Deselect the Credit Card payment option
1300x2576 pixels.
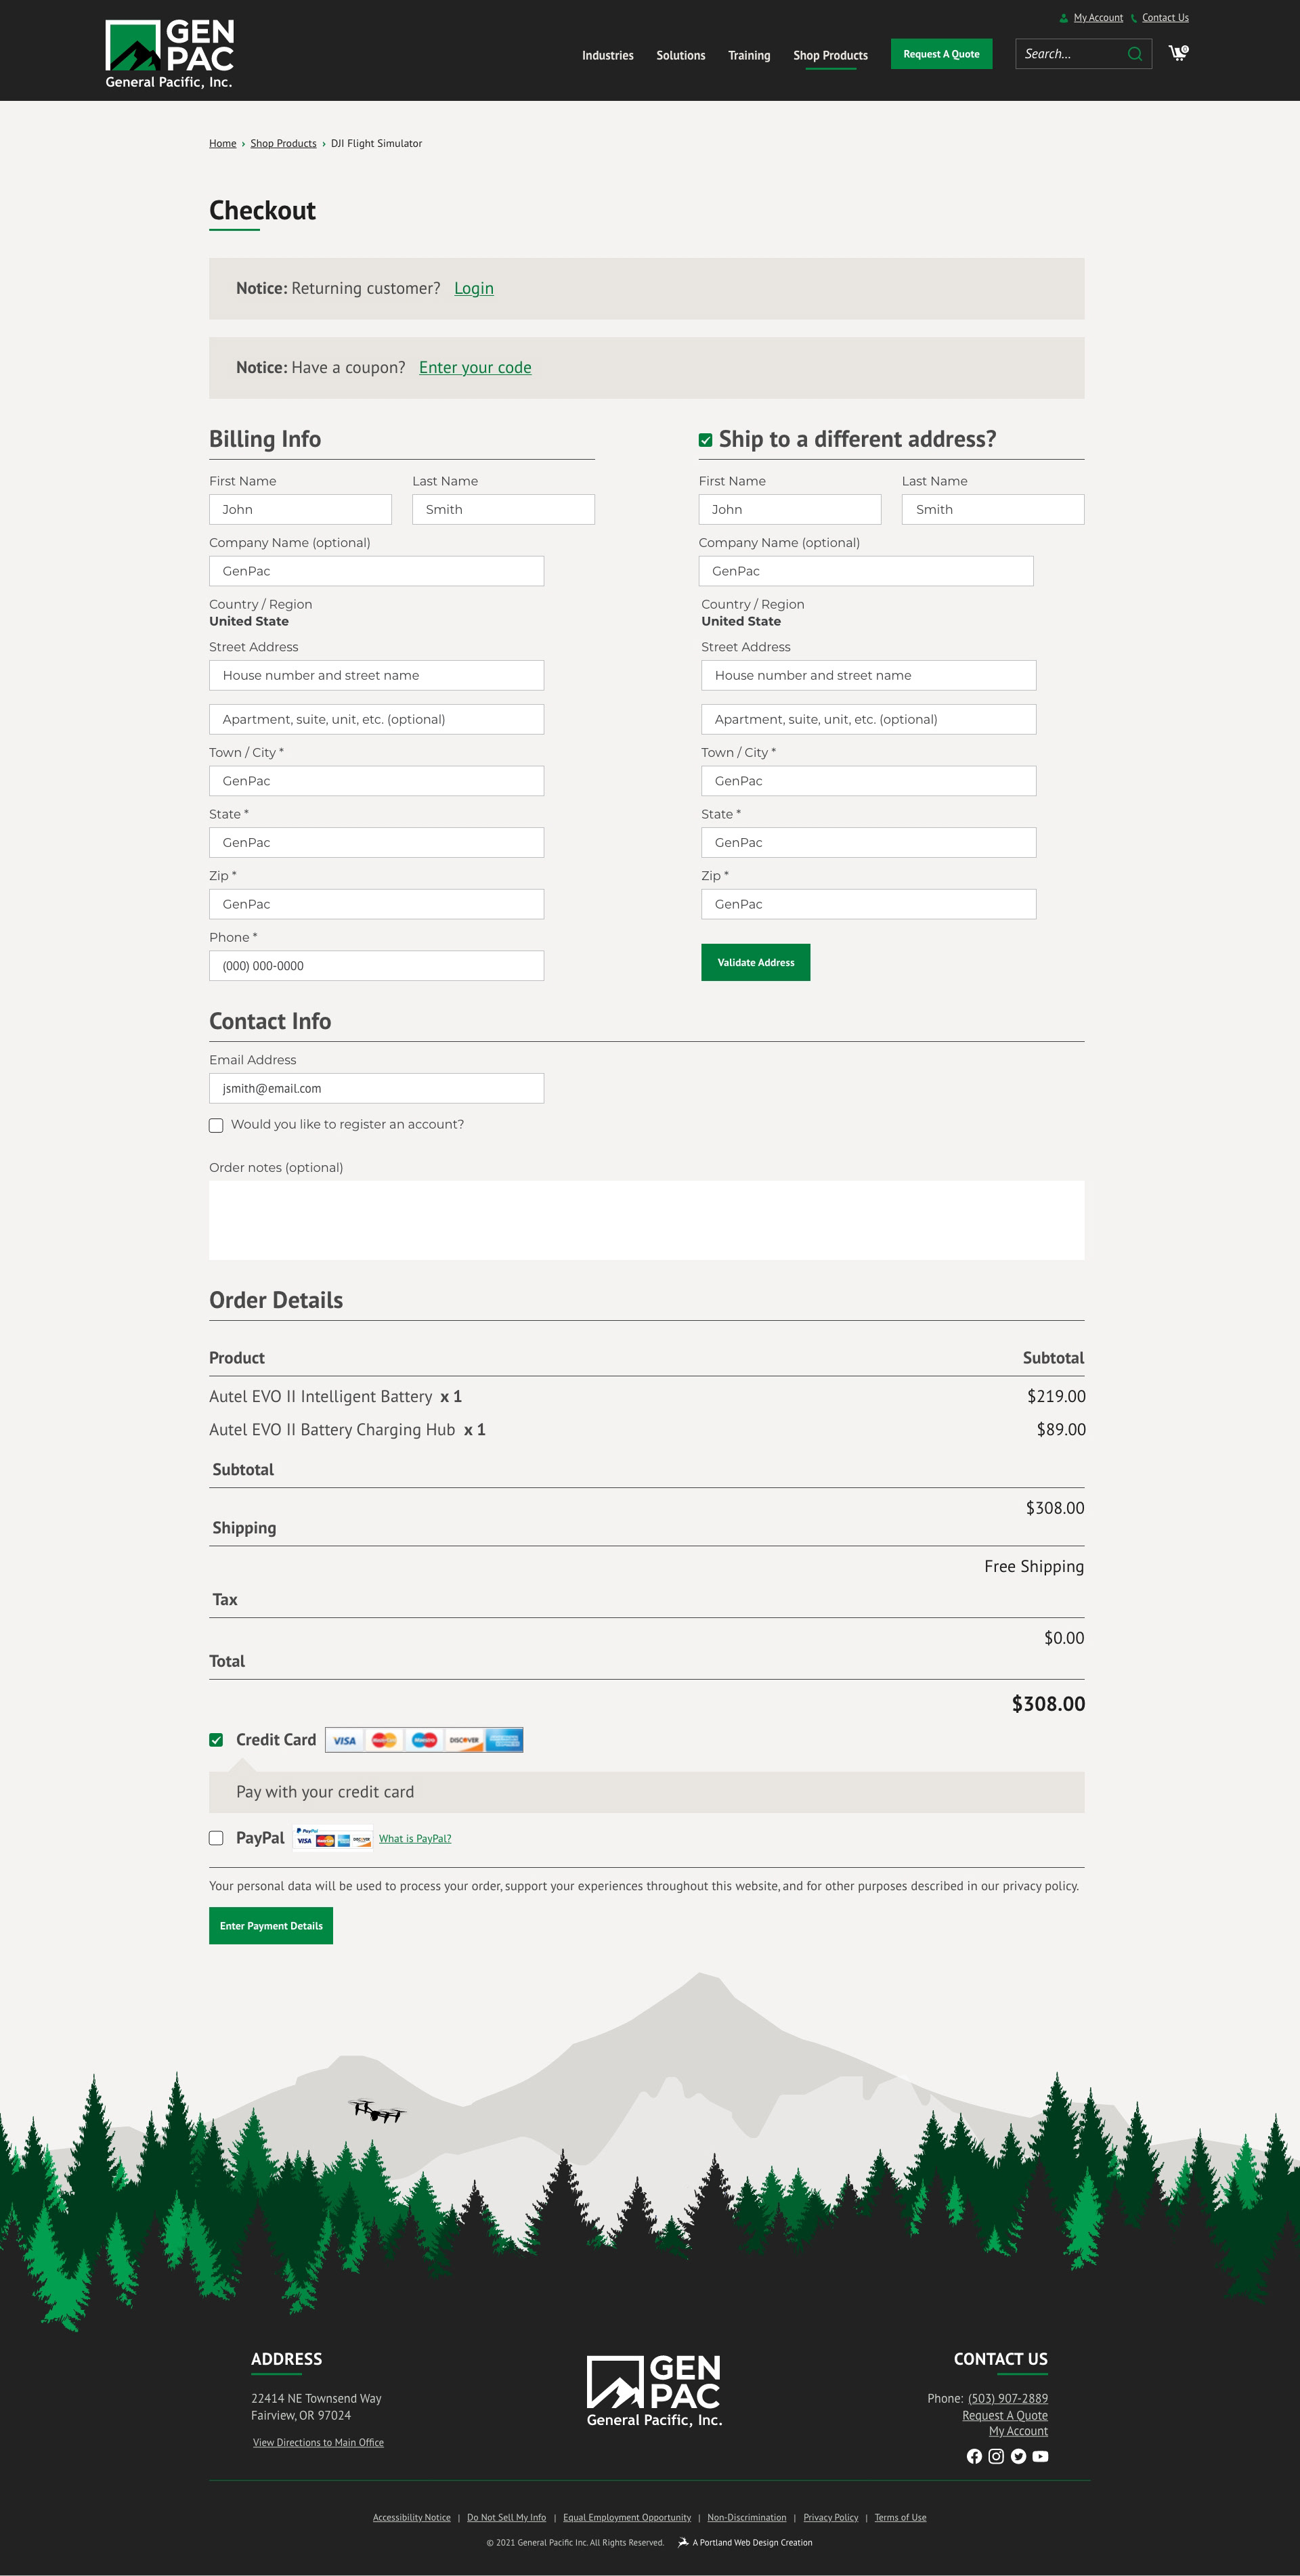click(216, 1740)
